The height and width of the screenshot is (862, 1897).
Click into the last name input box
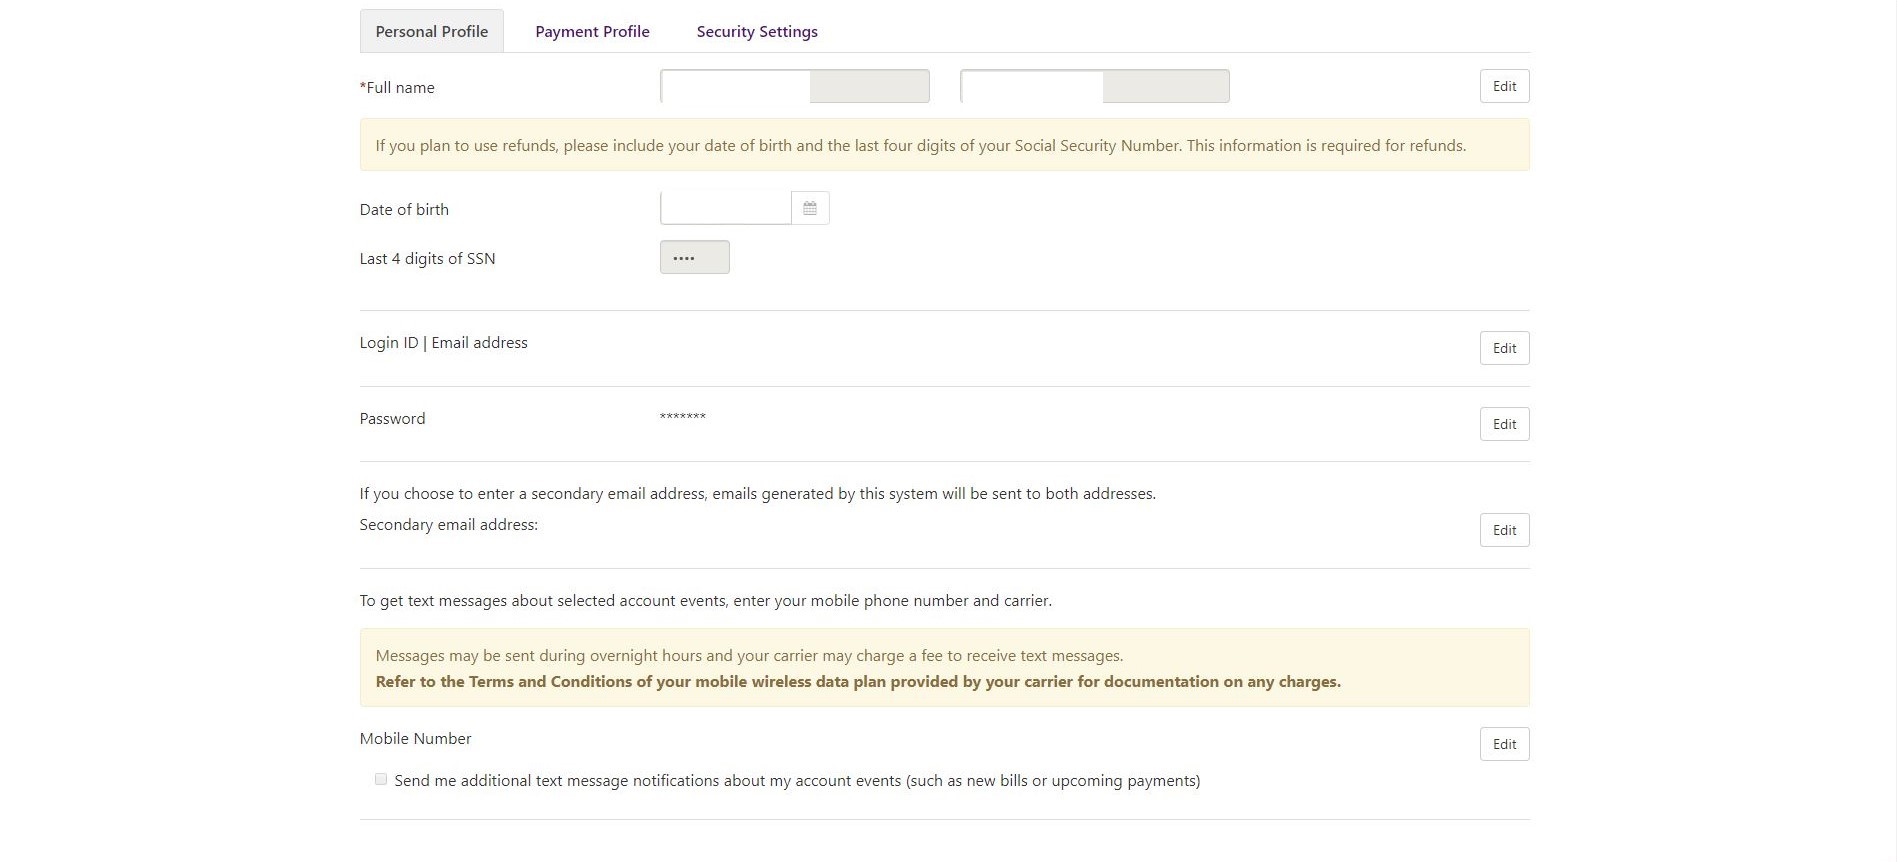click(x=1094, y=86)
